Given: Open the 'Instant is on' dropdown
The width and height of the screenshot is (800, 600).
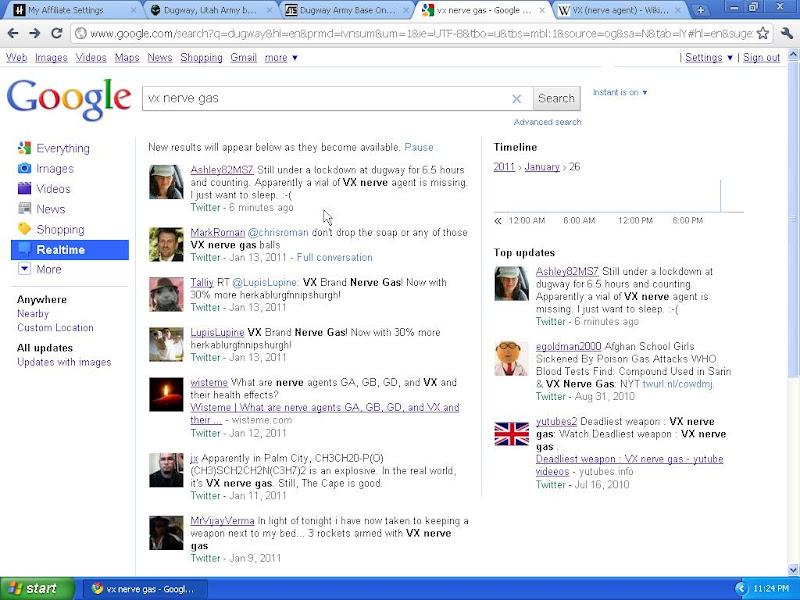Looking at the screenshot, I should [x=620, y=92].
